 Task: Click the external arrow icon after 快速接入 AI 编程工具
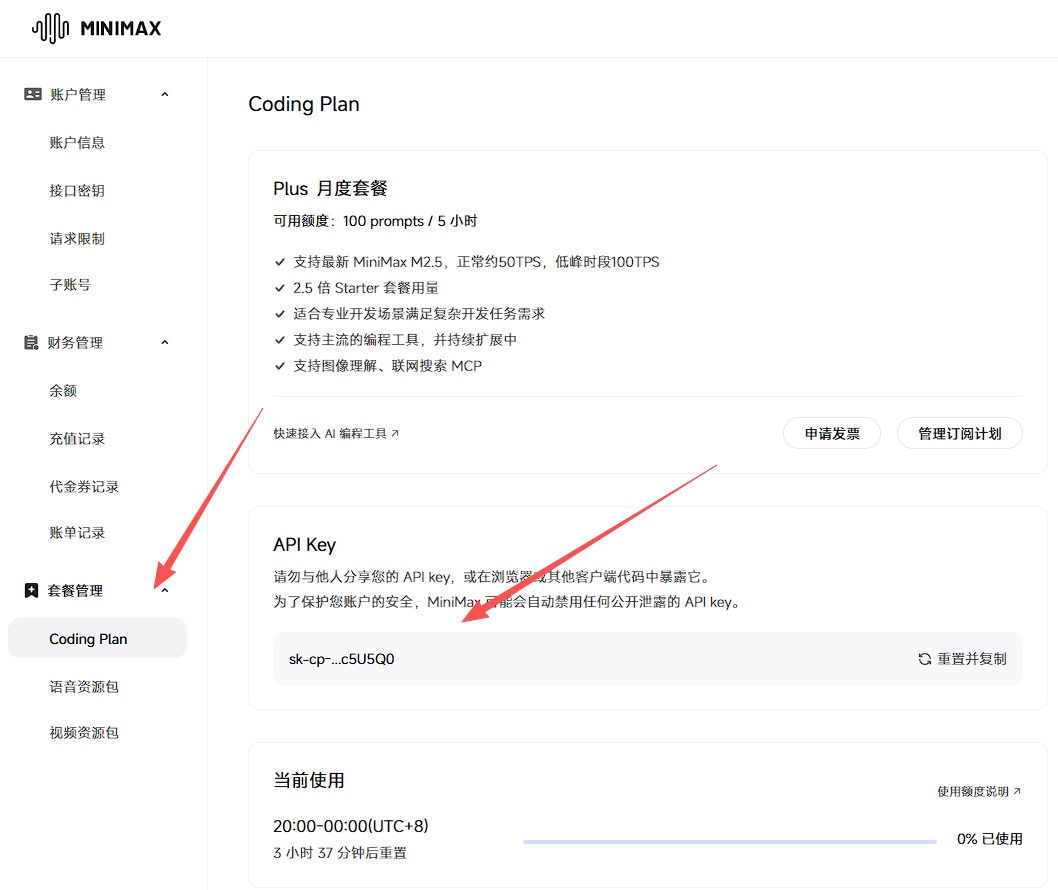pyautogui.click(x=395, y=433)
